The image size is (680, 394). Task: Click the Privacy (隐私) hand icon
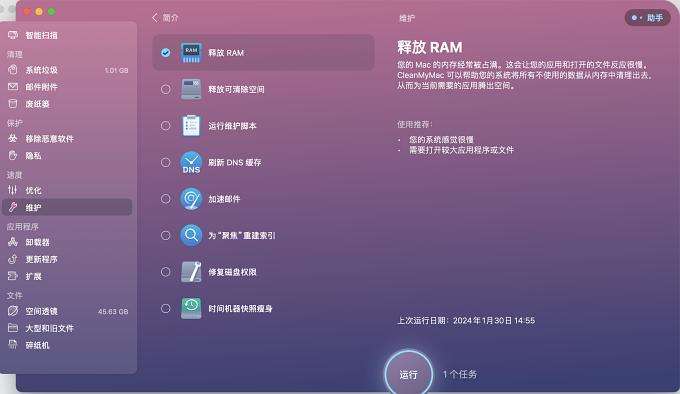click(x=13, y=155)
